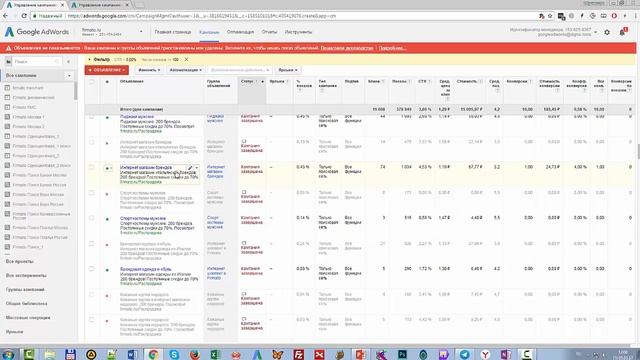Collapse the campaign sidebar with double arrow
The height and width of the screenshot is (360, 640).
pos(68,62)
